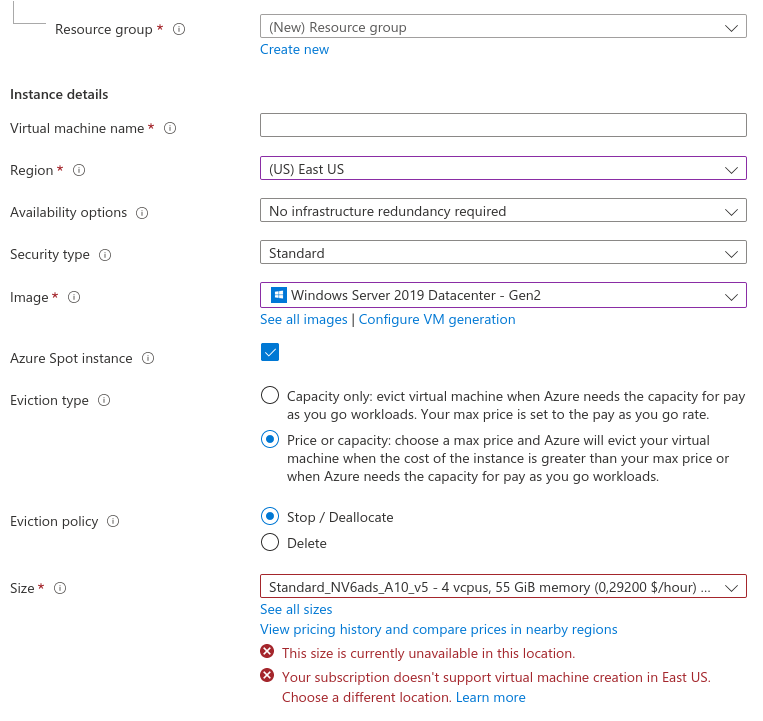Click info icon next to Resource group
Viewport: 763px width, 721px height.
click(x=179, y=29)
